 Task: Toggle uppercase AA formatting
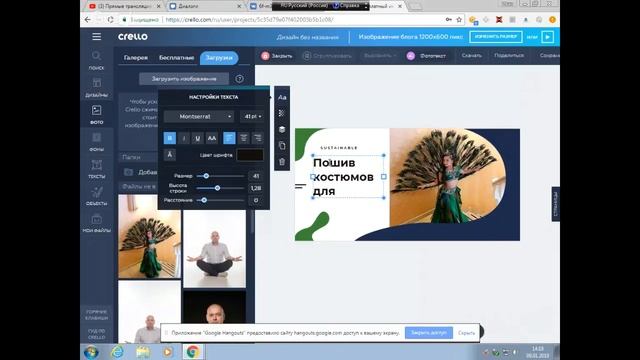tap(211, 138)
